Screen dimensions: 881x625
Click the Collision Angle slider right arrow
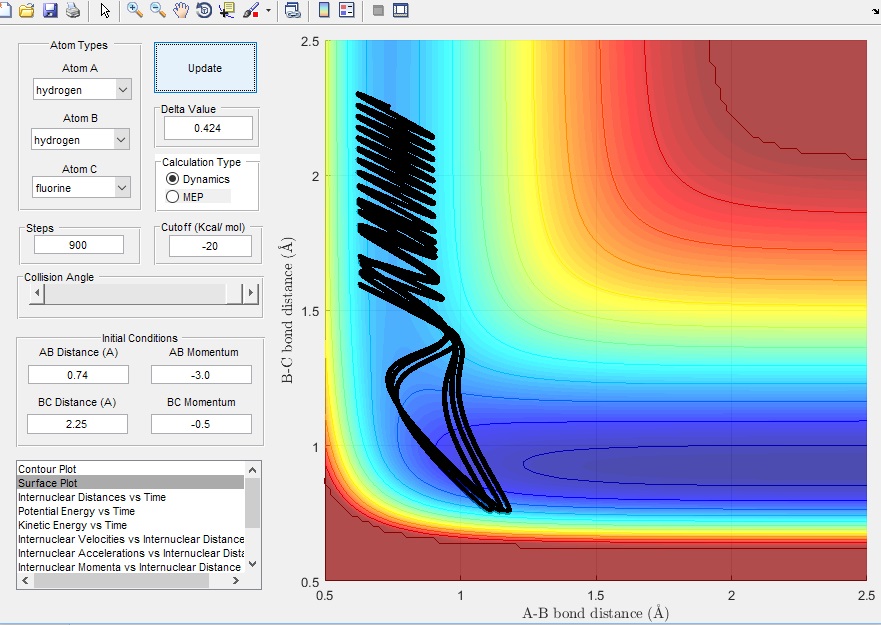[251, 294]
